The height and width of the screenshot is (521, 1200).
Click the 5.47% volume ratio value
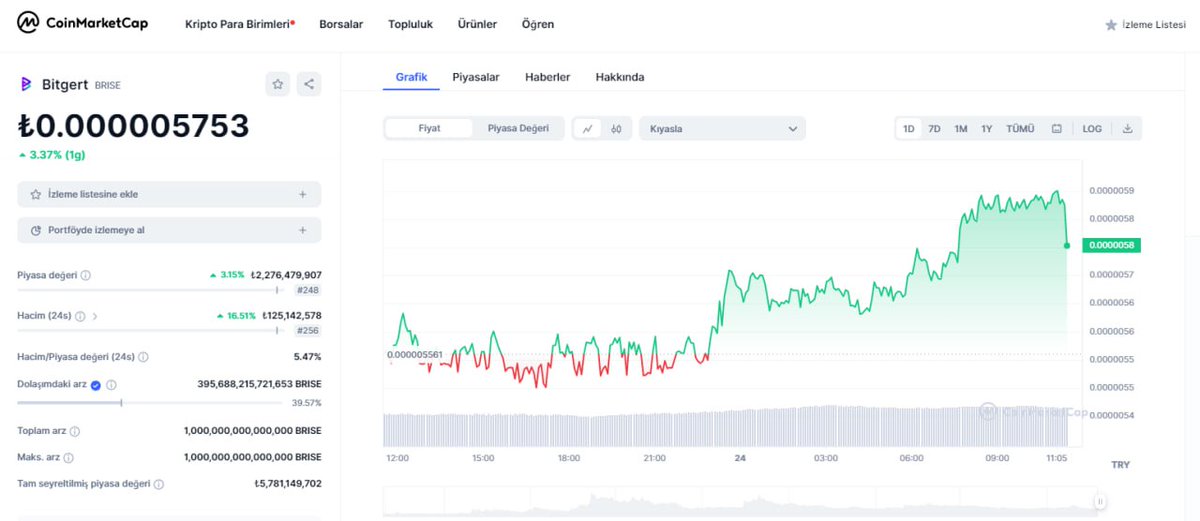pyautogui.click(x=307, y=357)
